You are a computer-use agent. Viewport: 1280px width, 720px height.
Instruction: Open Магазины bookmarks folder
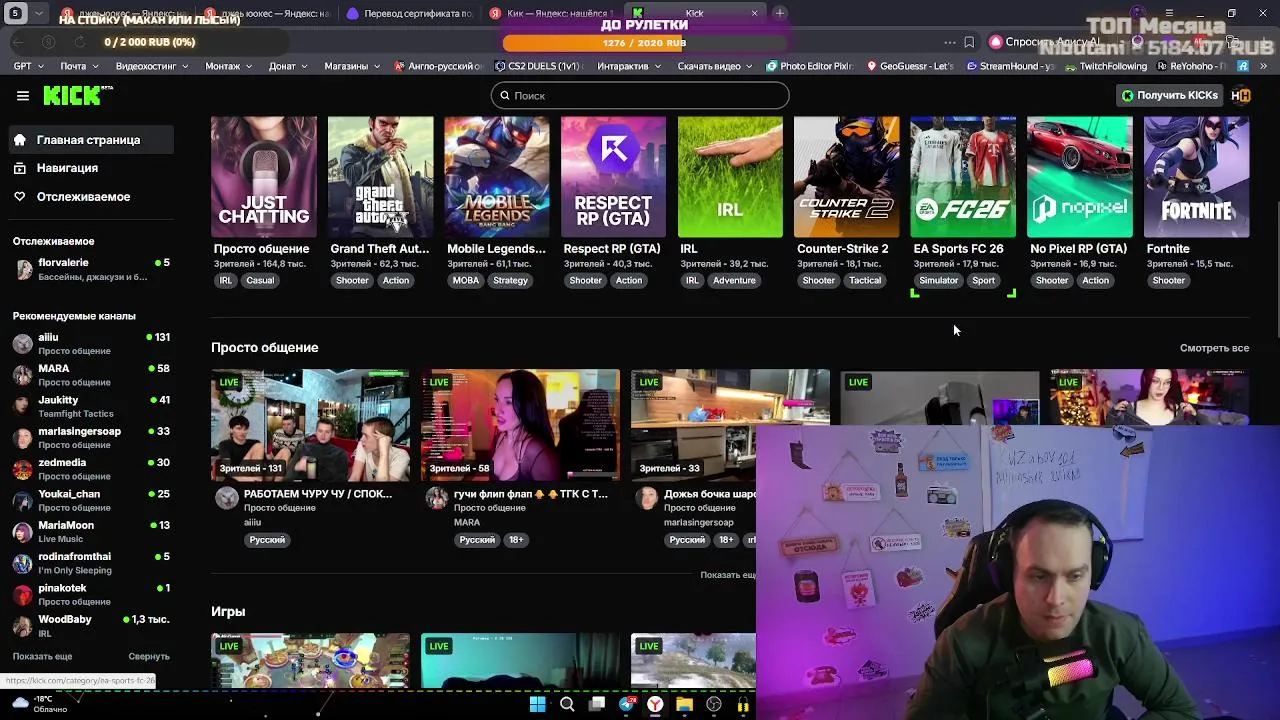coord(352,66)
